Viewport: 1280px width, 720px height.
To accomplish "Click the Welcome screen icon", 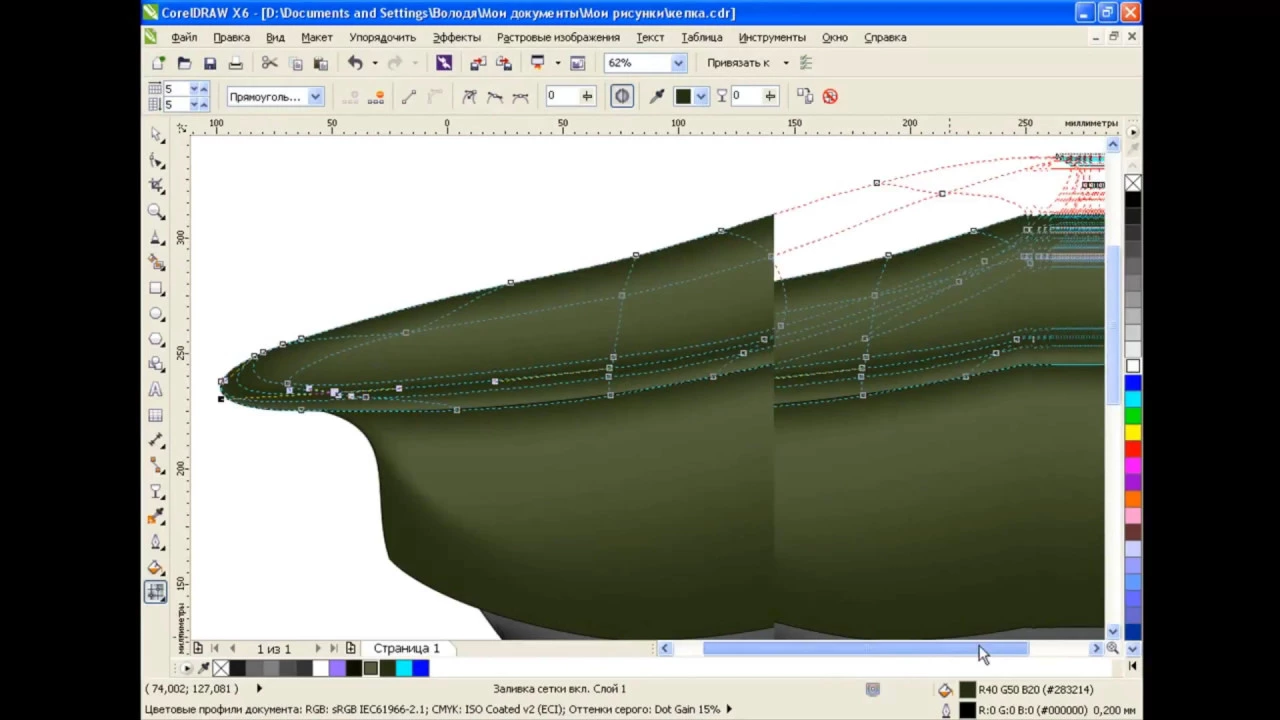I will [577, 63].
